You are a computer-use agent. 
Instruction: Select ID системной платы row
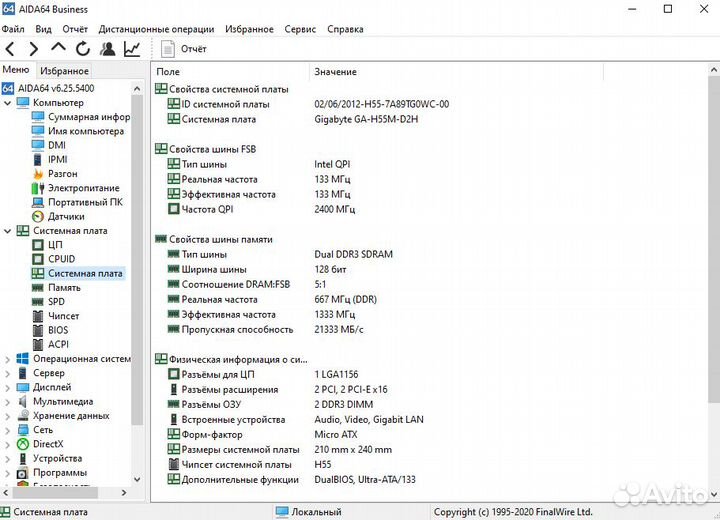click(308, 104)
